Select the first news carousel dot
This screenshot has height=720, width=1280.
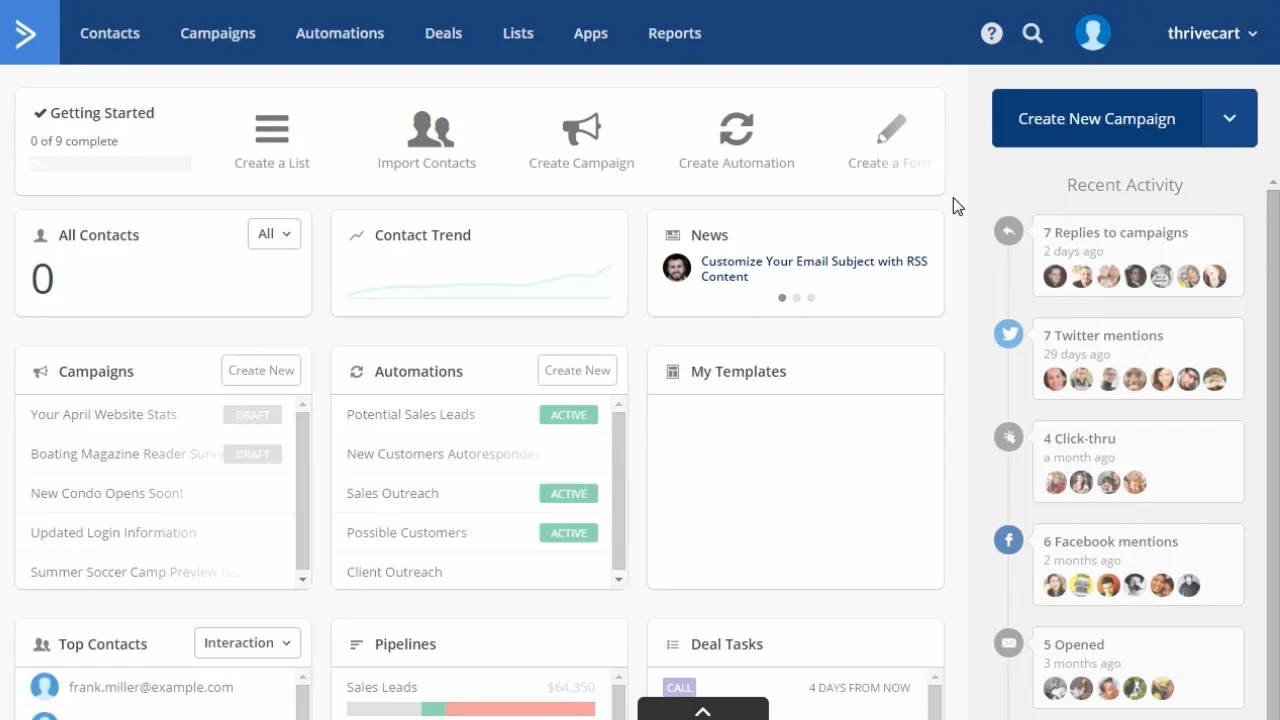tap(782, 298)
